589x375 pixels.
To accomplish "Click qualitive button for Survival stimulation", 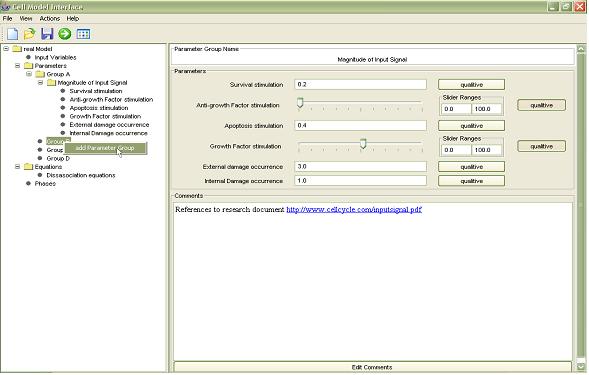I will click(471, 85).
